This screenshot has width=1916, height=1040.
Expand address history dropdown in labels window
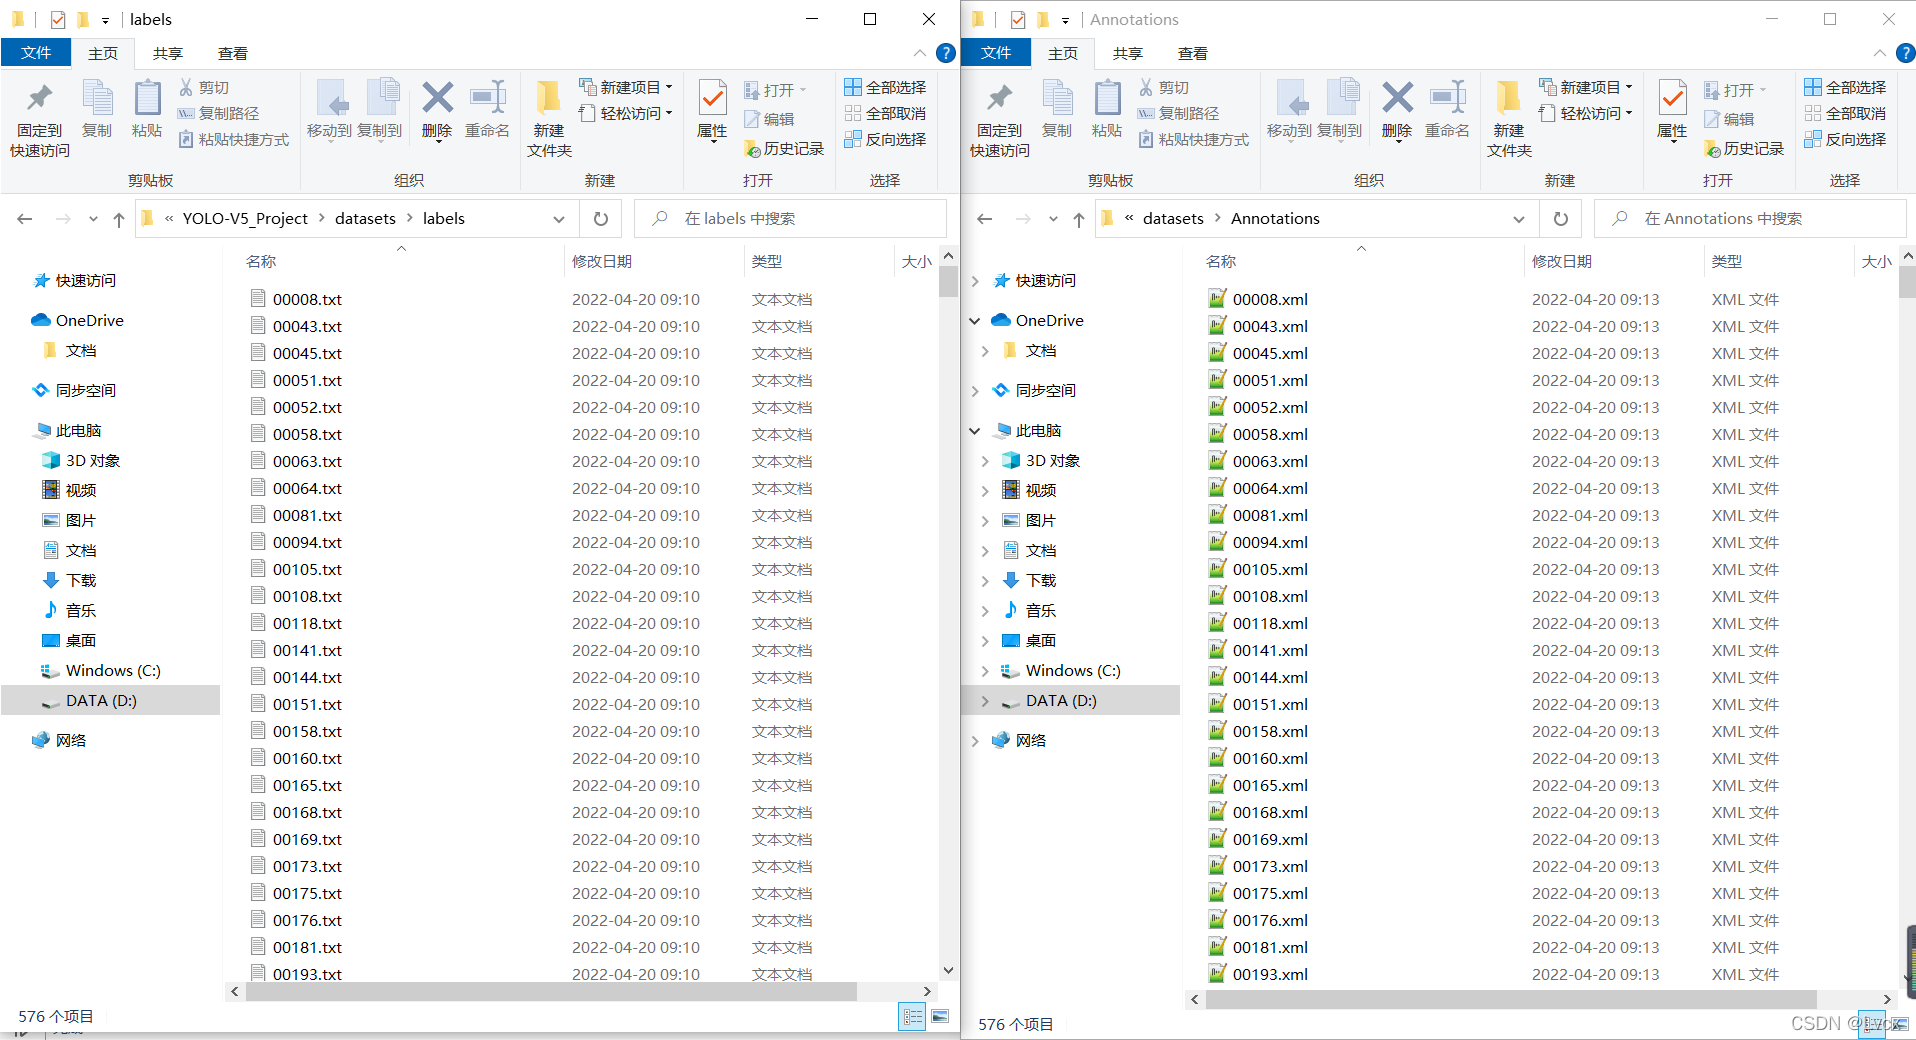pos(559,219)
